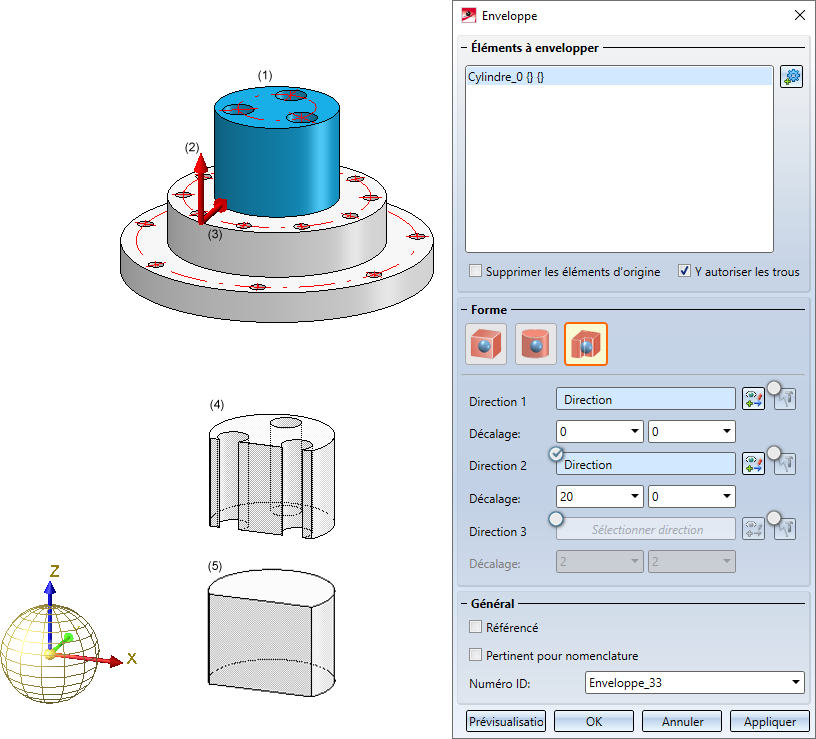Tick the 'Référencé' checkbox
816x739 pixels.
(x=476, y=627)
